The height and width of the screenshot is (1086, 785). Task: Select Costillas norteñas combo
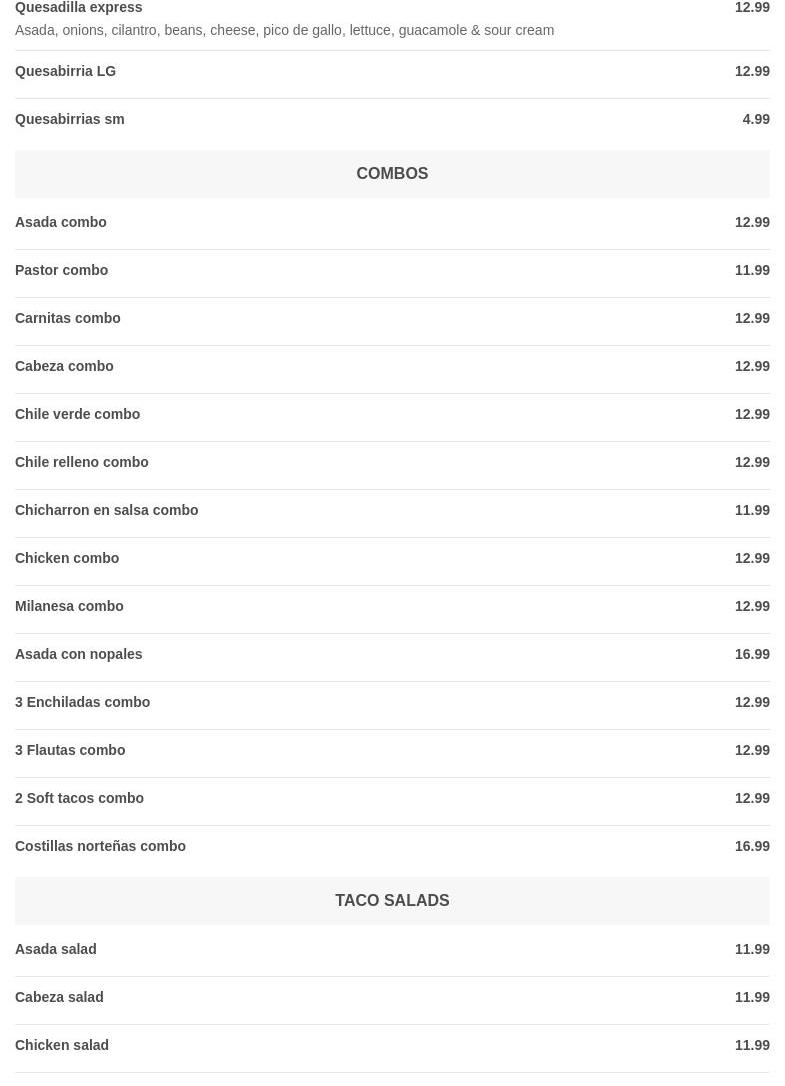coord(101,846)
